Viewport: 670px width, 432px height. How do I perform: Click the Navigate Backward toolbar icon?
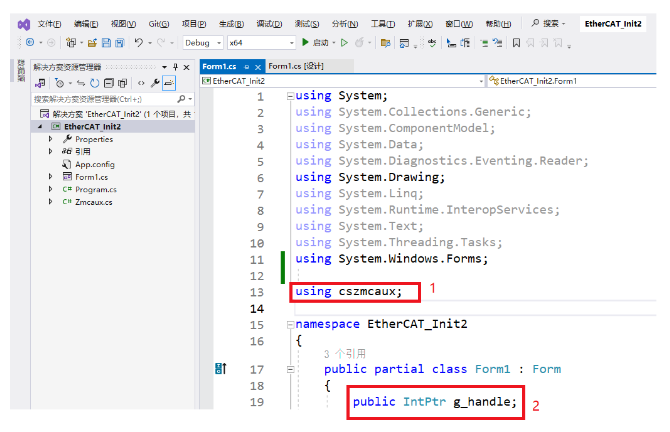click(30, 42)
